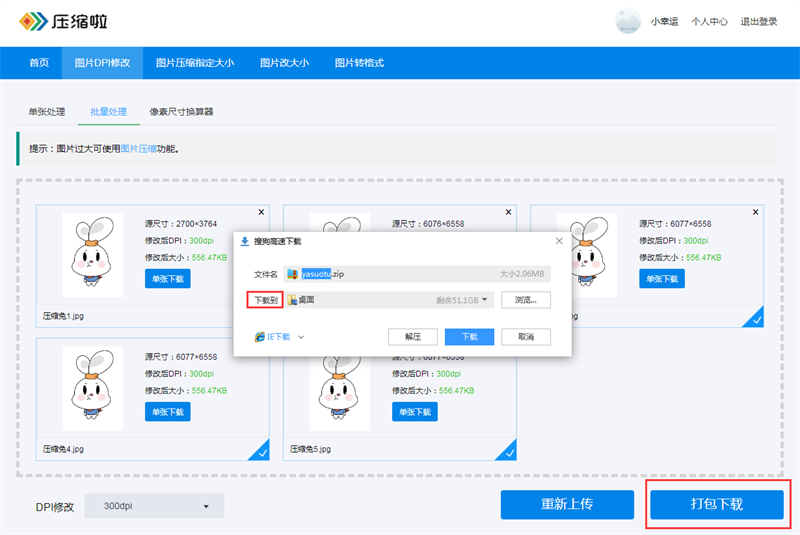Click rabbit thumbnail of 压缩兔5.jpg
Screen dimensions: 800x535
[340, 393]
